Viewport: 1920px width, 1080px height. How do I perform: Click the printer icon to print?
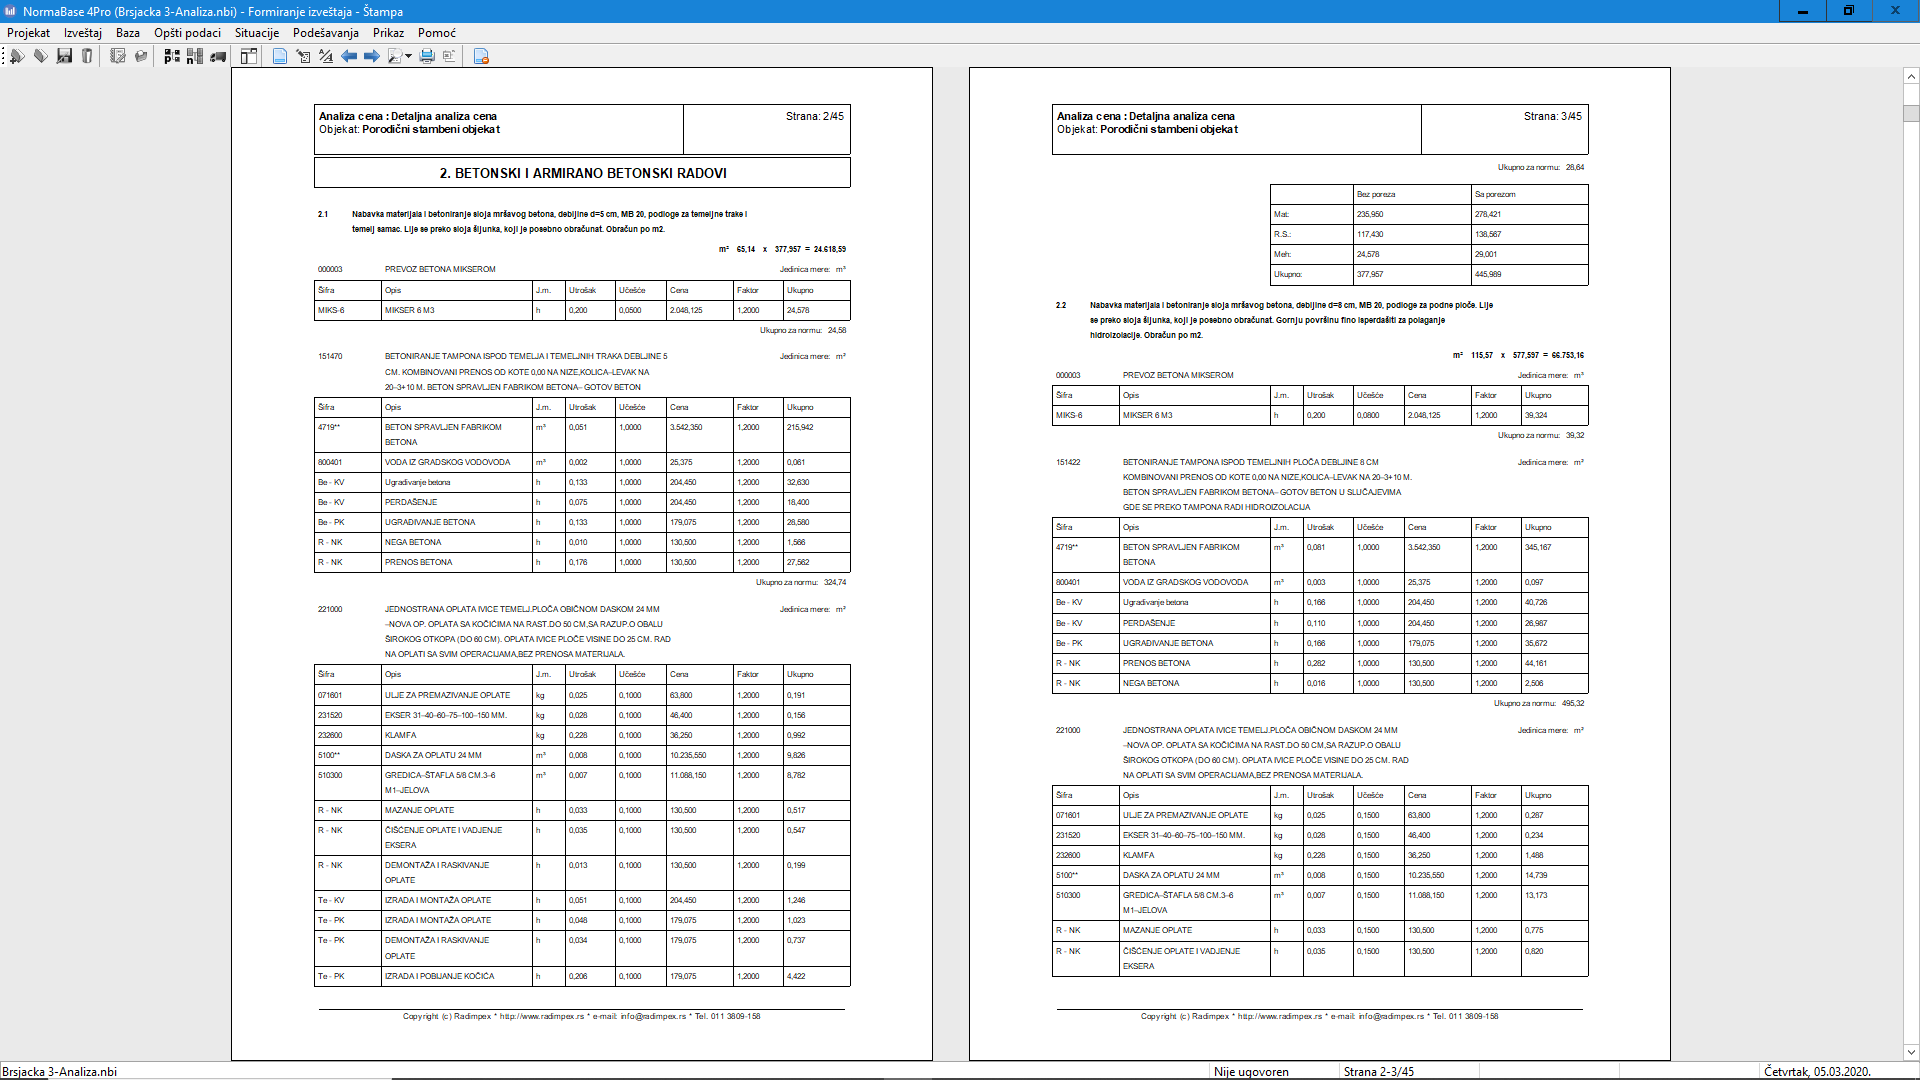427,56
